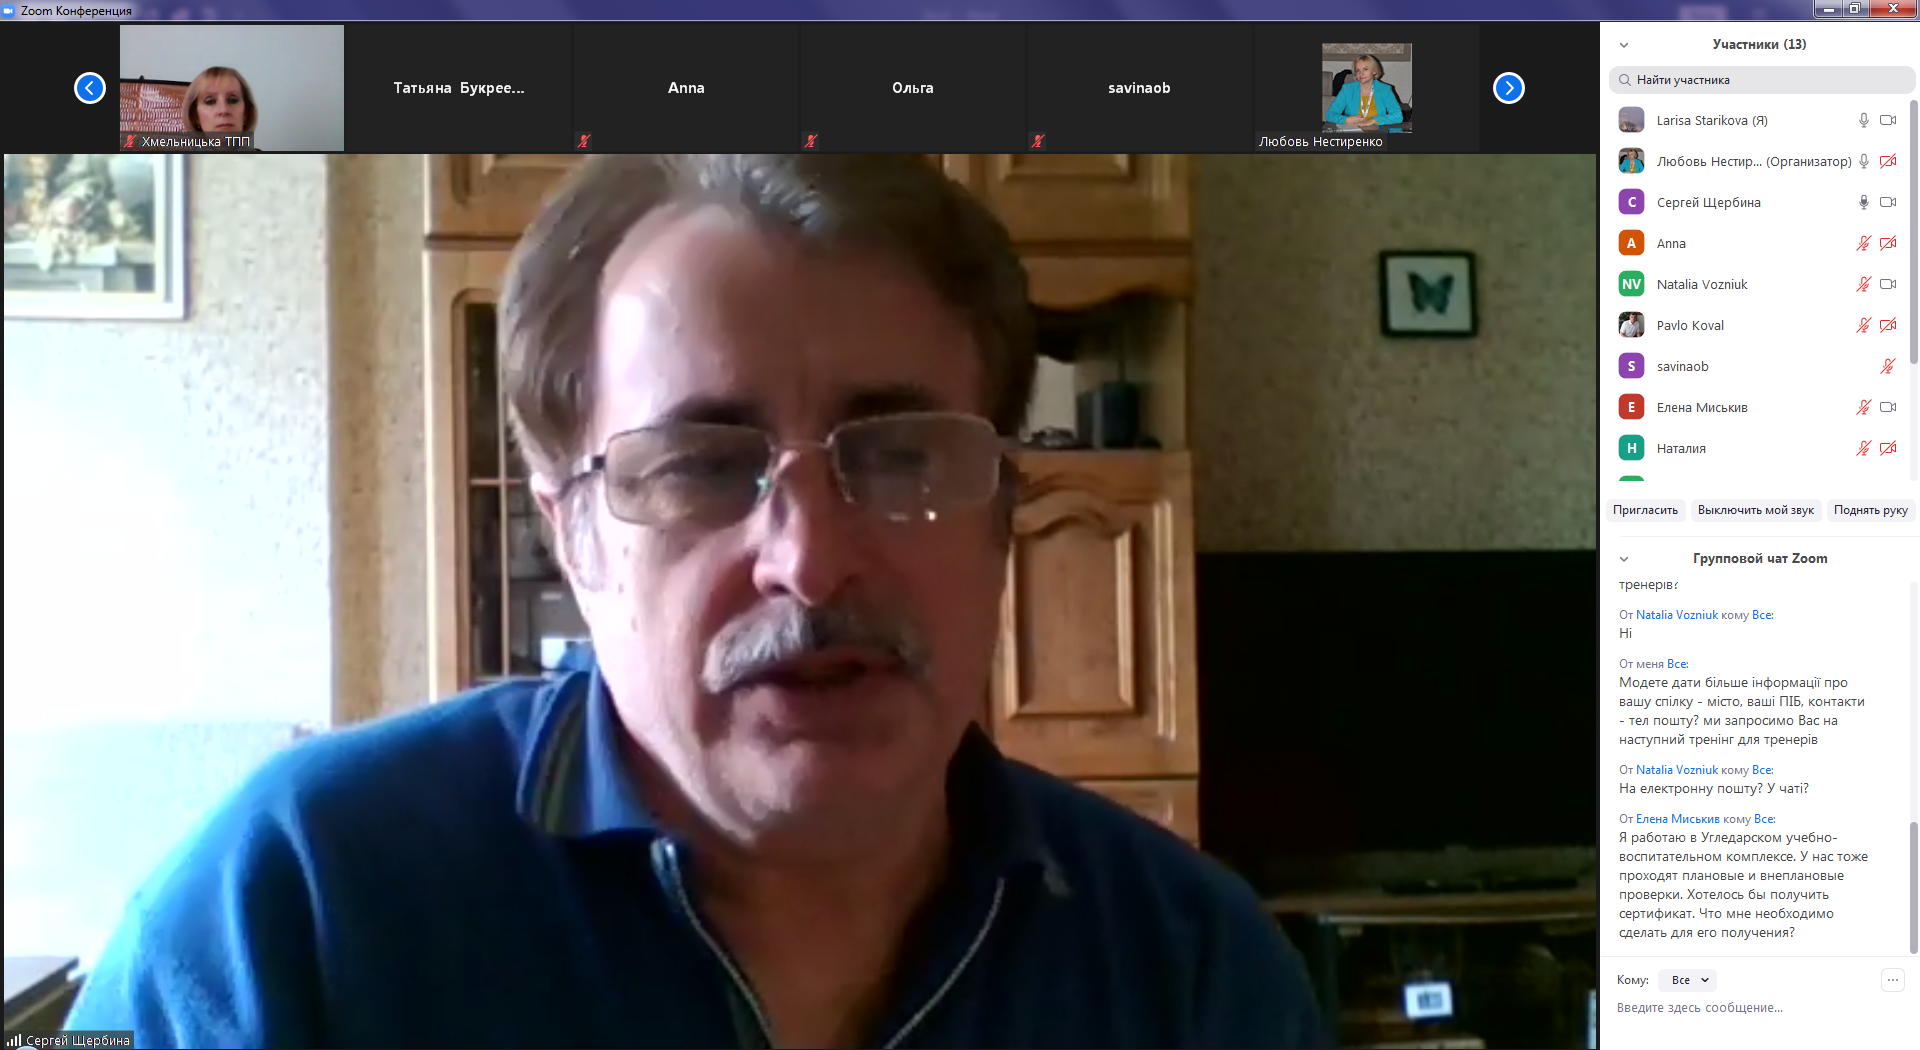Click Наталия's muted microphone icon
This screenshot has height=1050, width=1920.
[1864, 448]
